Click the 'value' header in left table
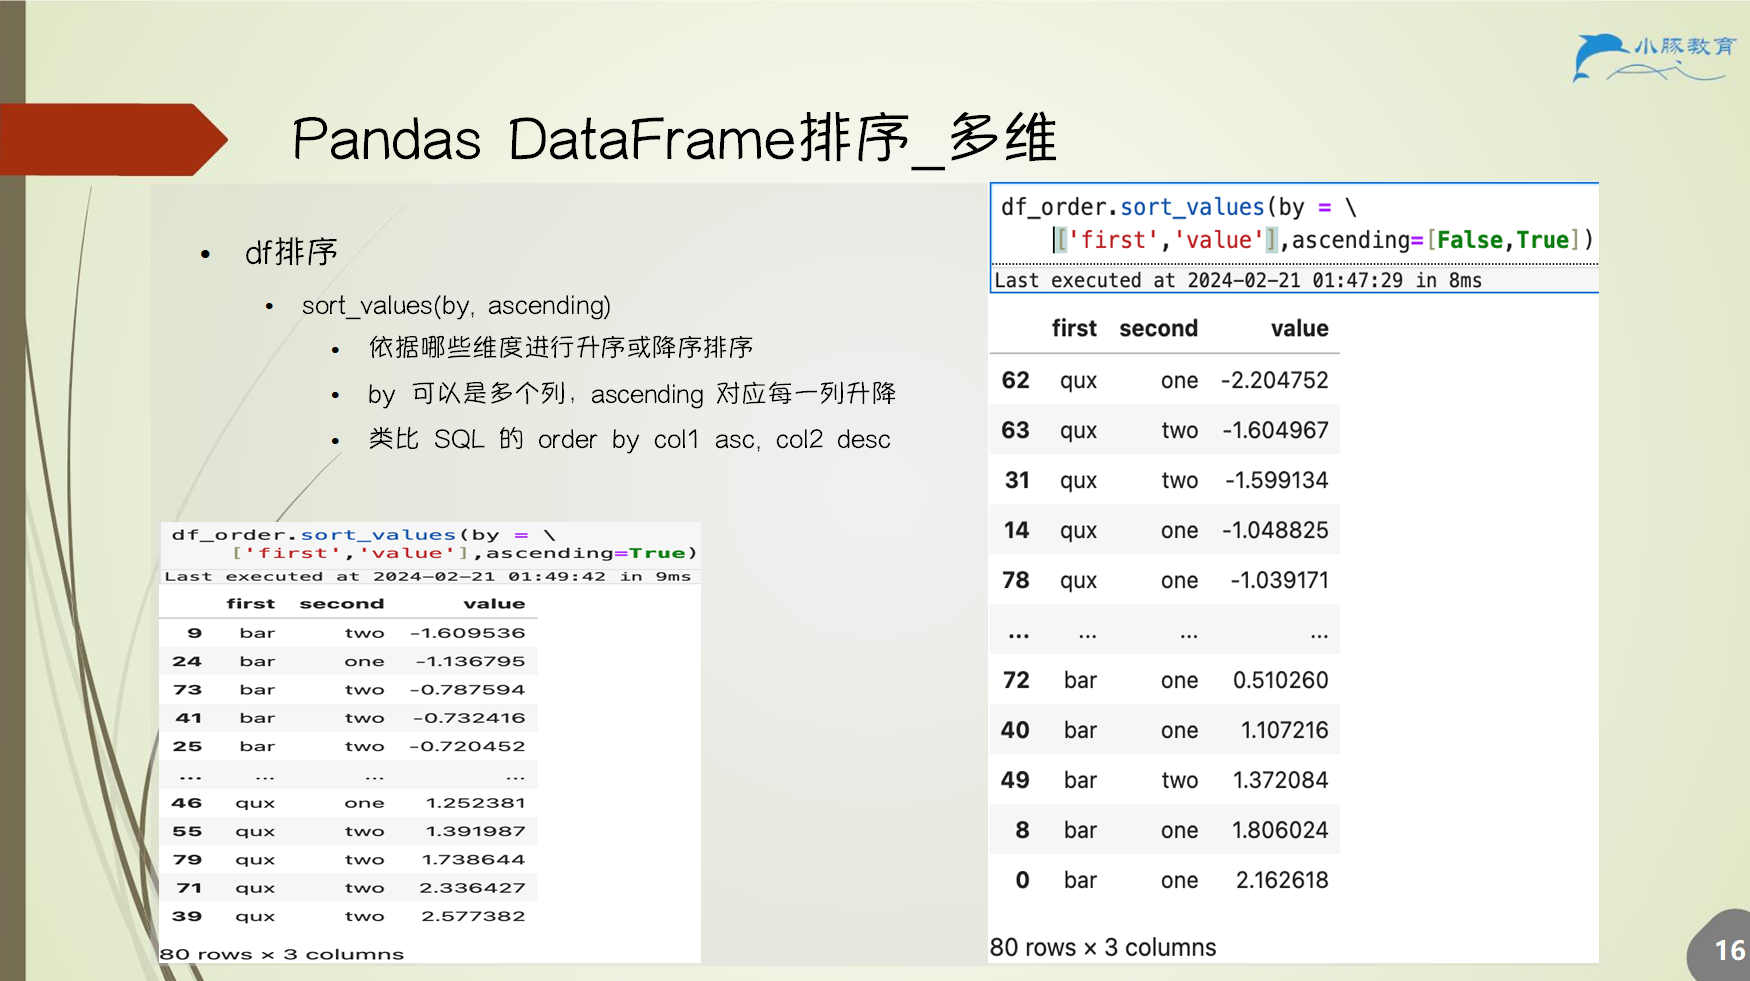The image size is (1750, 981). pyautogui.click(x=494, y=604)
